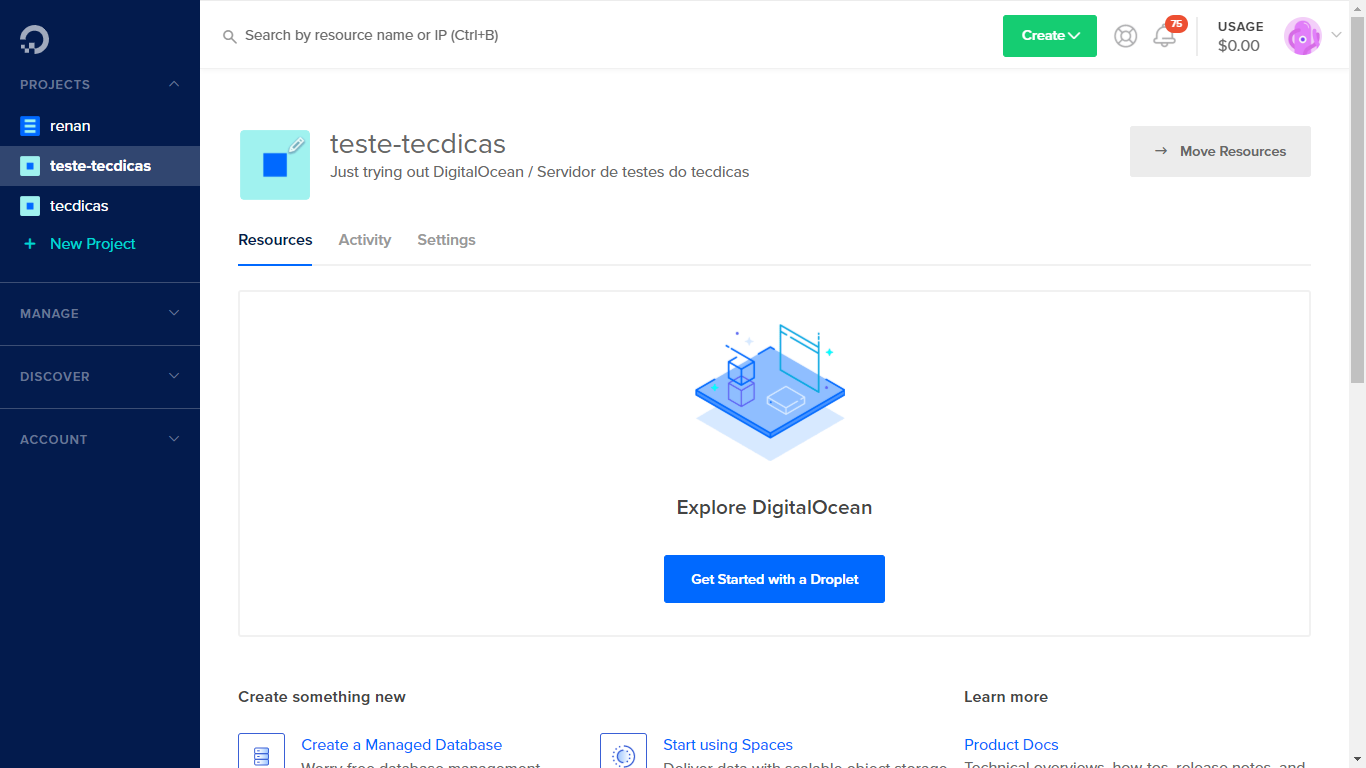Expand the Account section

[x=100, y=439]
